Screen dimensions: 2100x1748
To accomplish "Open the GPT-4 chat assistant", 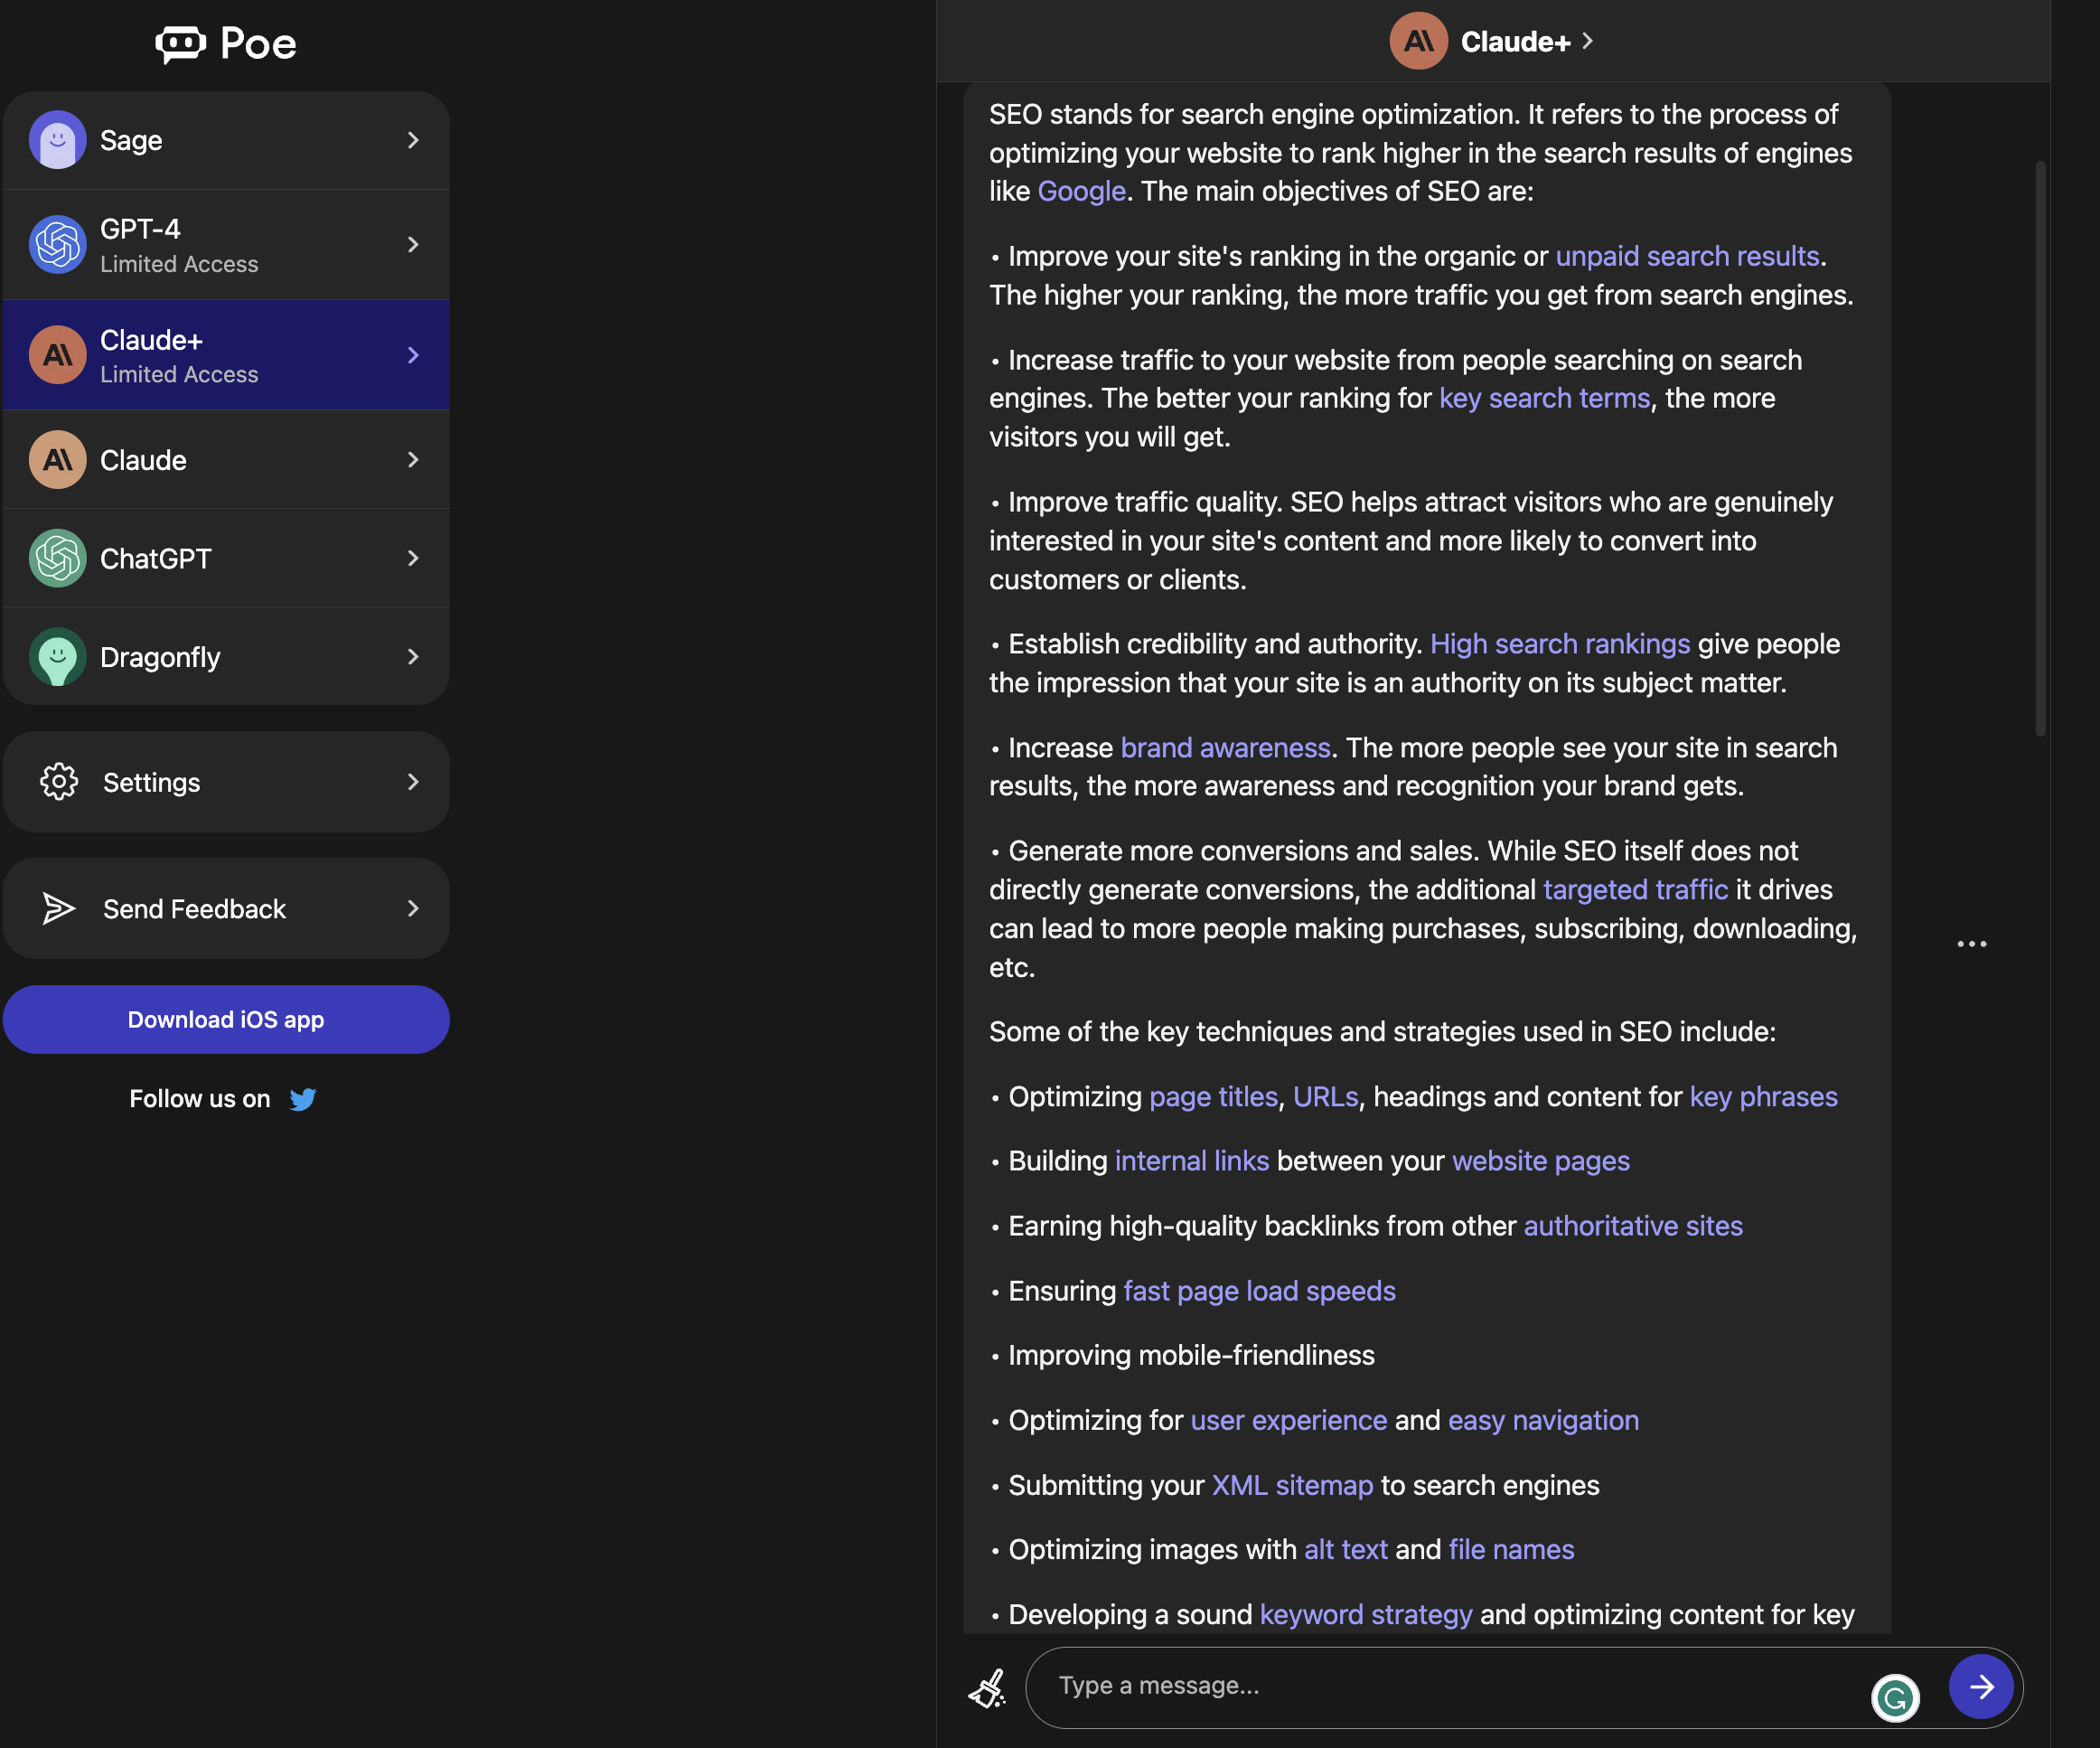I will coord(225,244).
